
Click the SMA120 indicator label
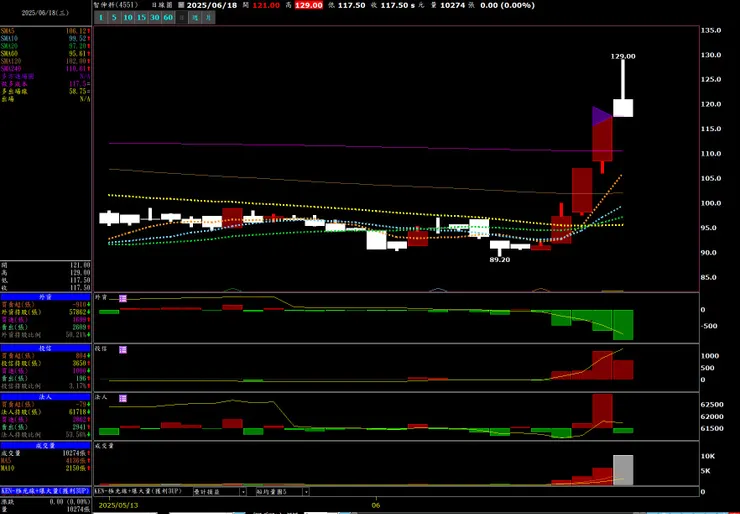pyautogui.click(x=11, y=61)
